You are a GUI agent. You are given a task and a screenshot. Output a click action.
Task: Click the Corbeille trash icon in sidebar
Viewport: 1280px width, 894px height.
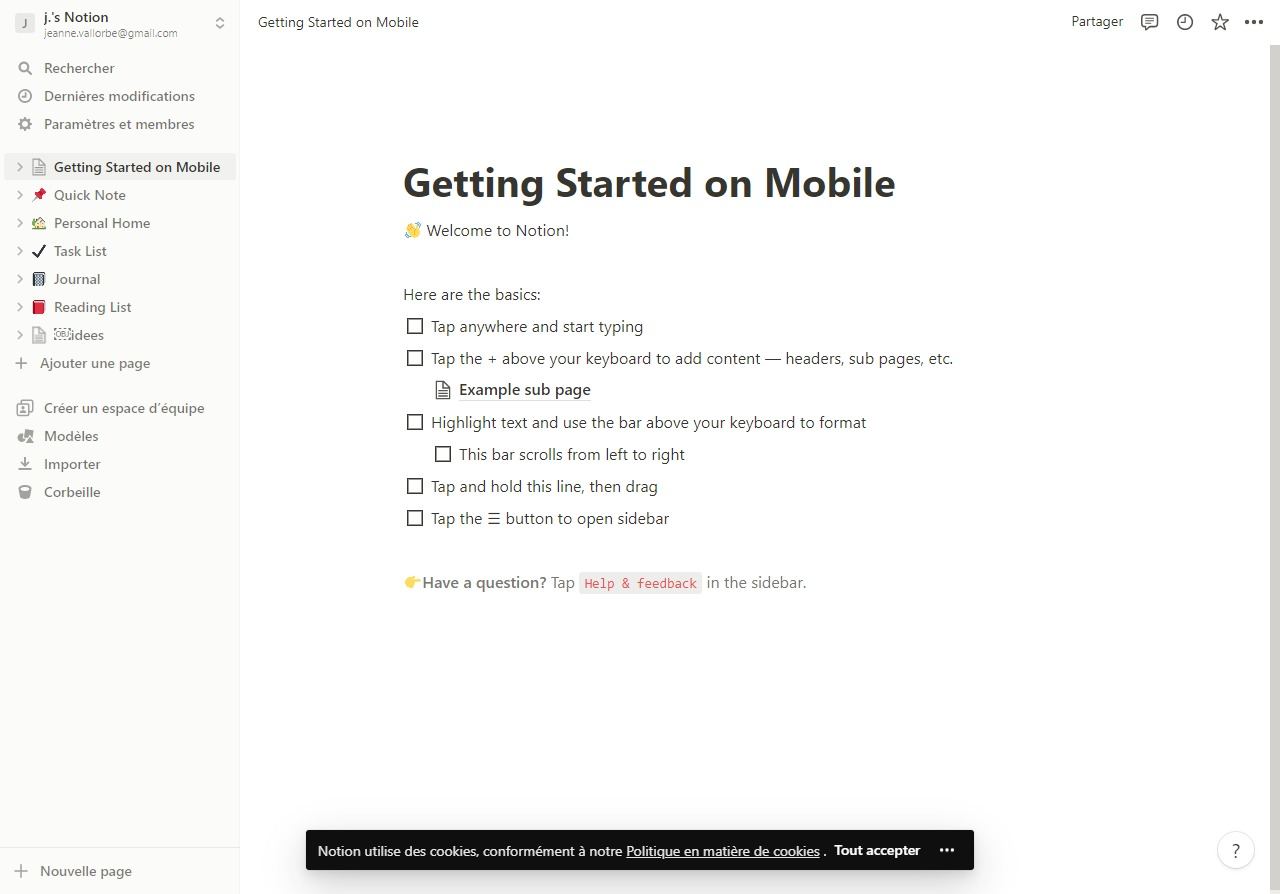pos(25,492)
